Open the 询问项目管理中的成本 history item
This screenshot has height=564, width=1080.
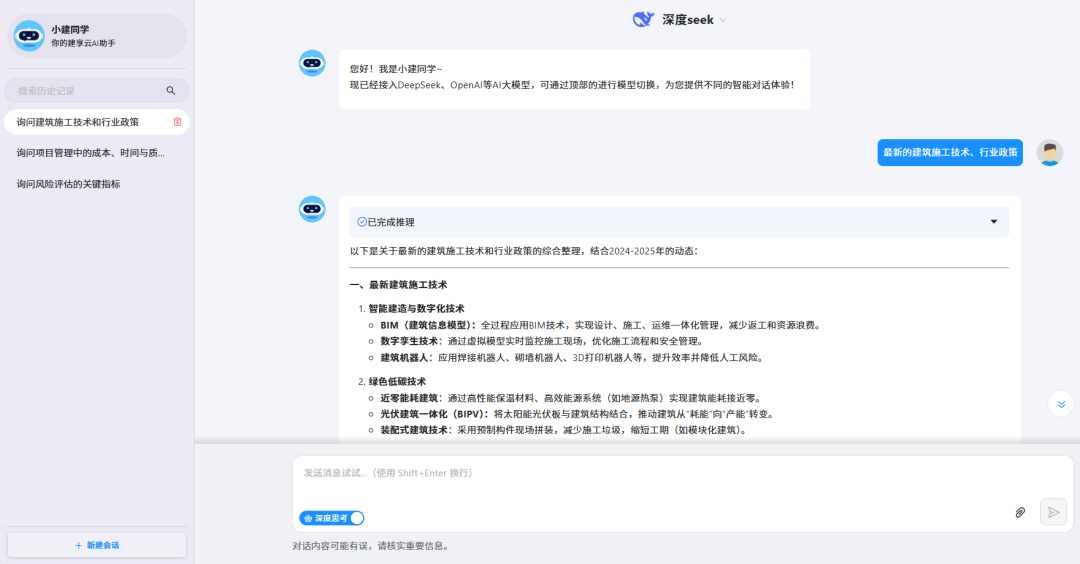click(90, 153)
